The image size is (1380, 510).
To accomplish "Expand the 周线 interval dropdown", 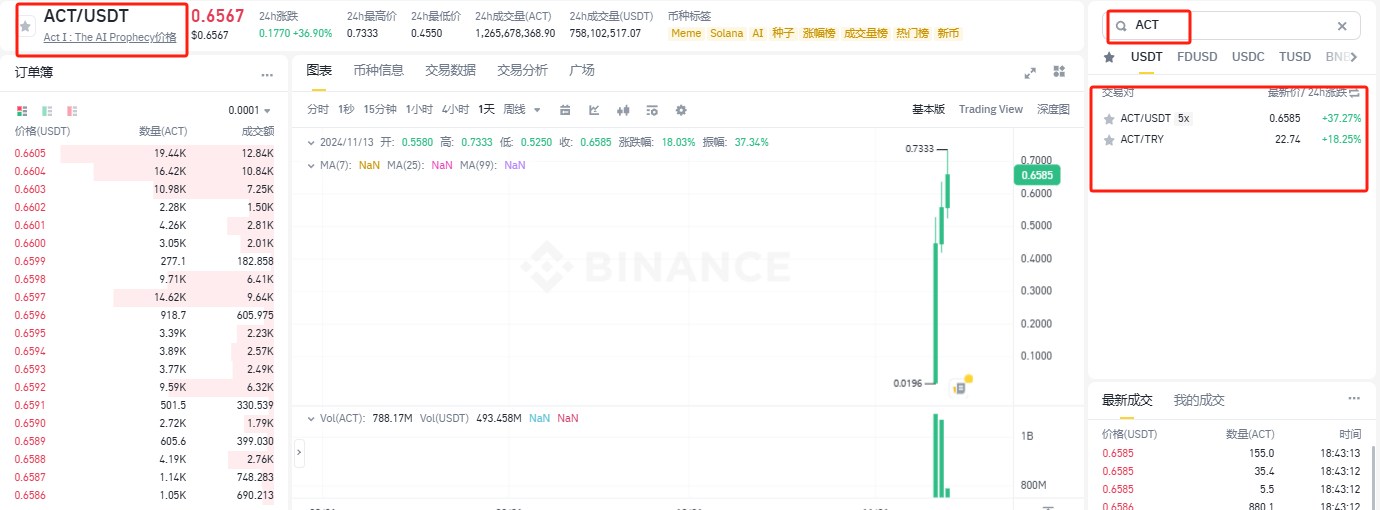I will pos(522,110).
